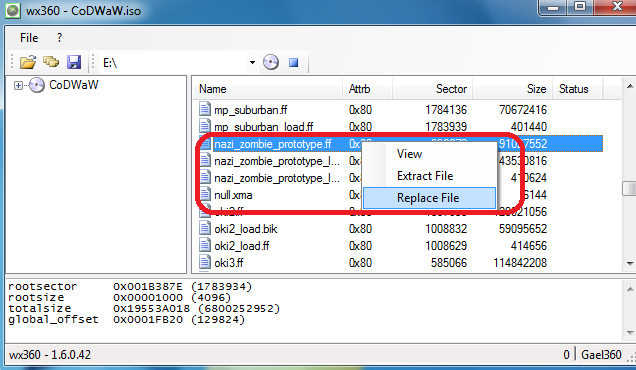Click file icon of oki2_load.bik
Image resolution: width=636 pixels, height=370 pixels.
[x=205, y=228]
